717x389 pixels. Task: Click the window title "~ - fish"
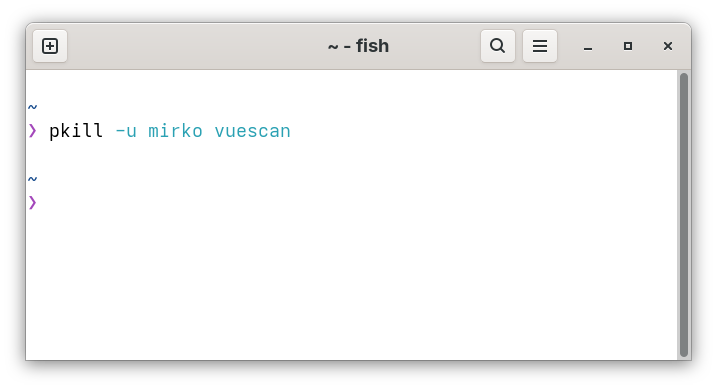click(358, 46)
